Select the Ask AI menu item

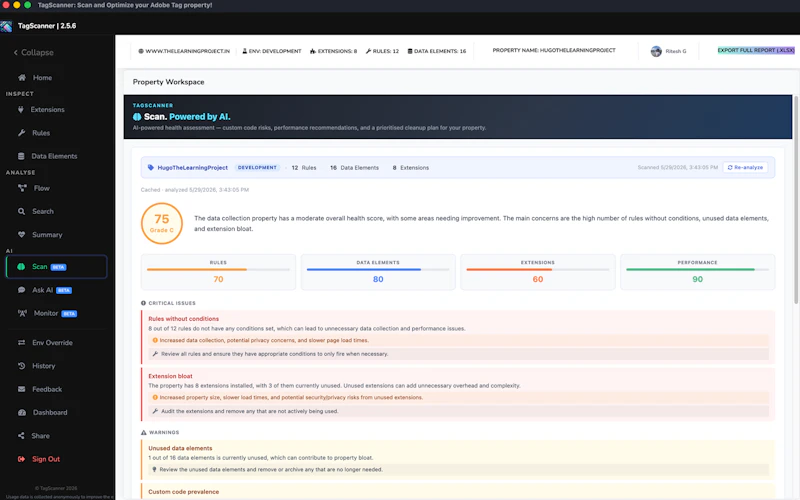point(42,290)
